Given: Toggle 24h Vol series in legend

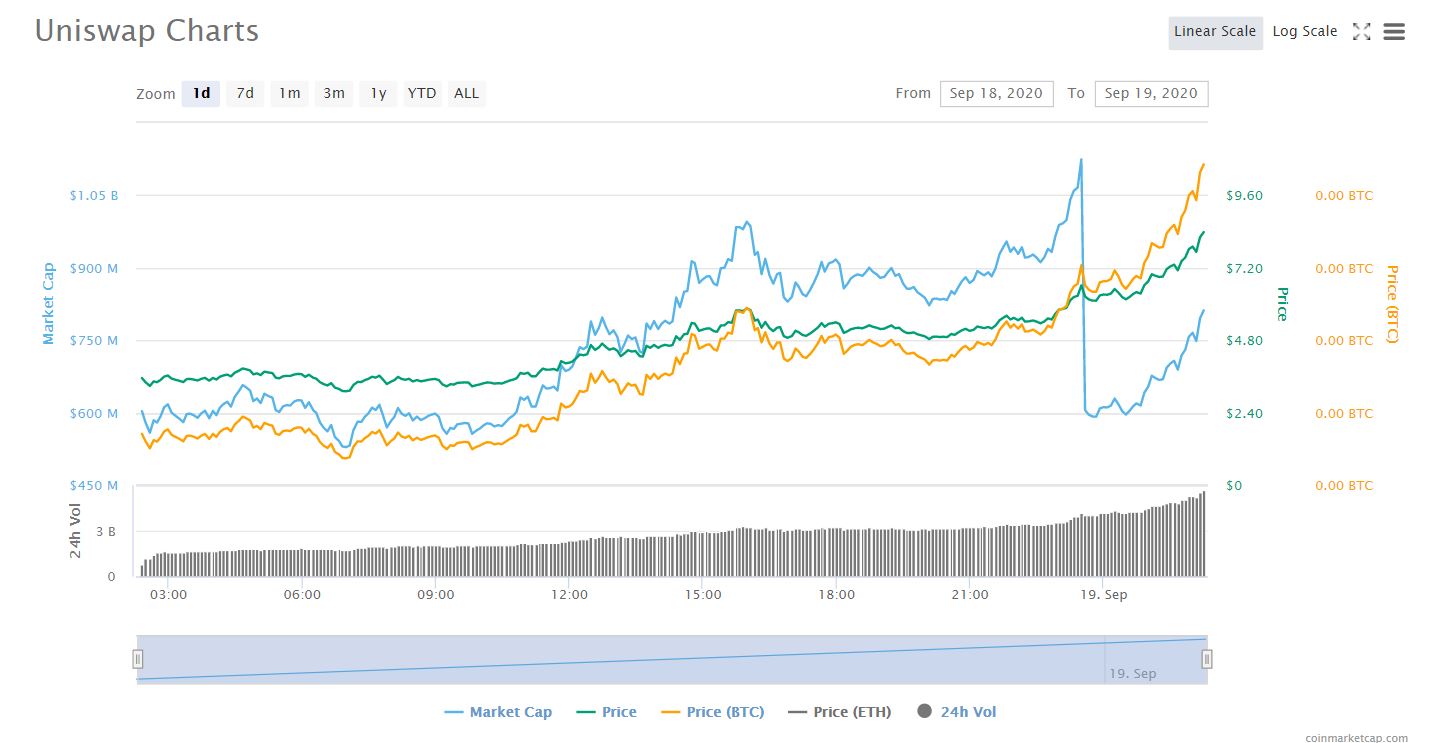Looking at the screenshot, I should [957, 712].
